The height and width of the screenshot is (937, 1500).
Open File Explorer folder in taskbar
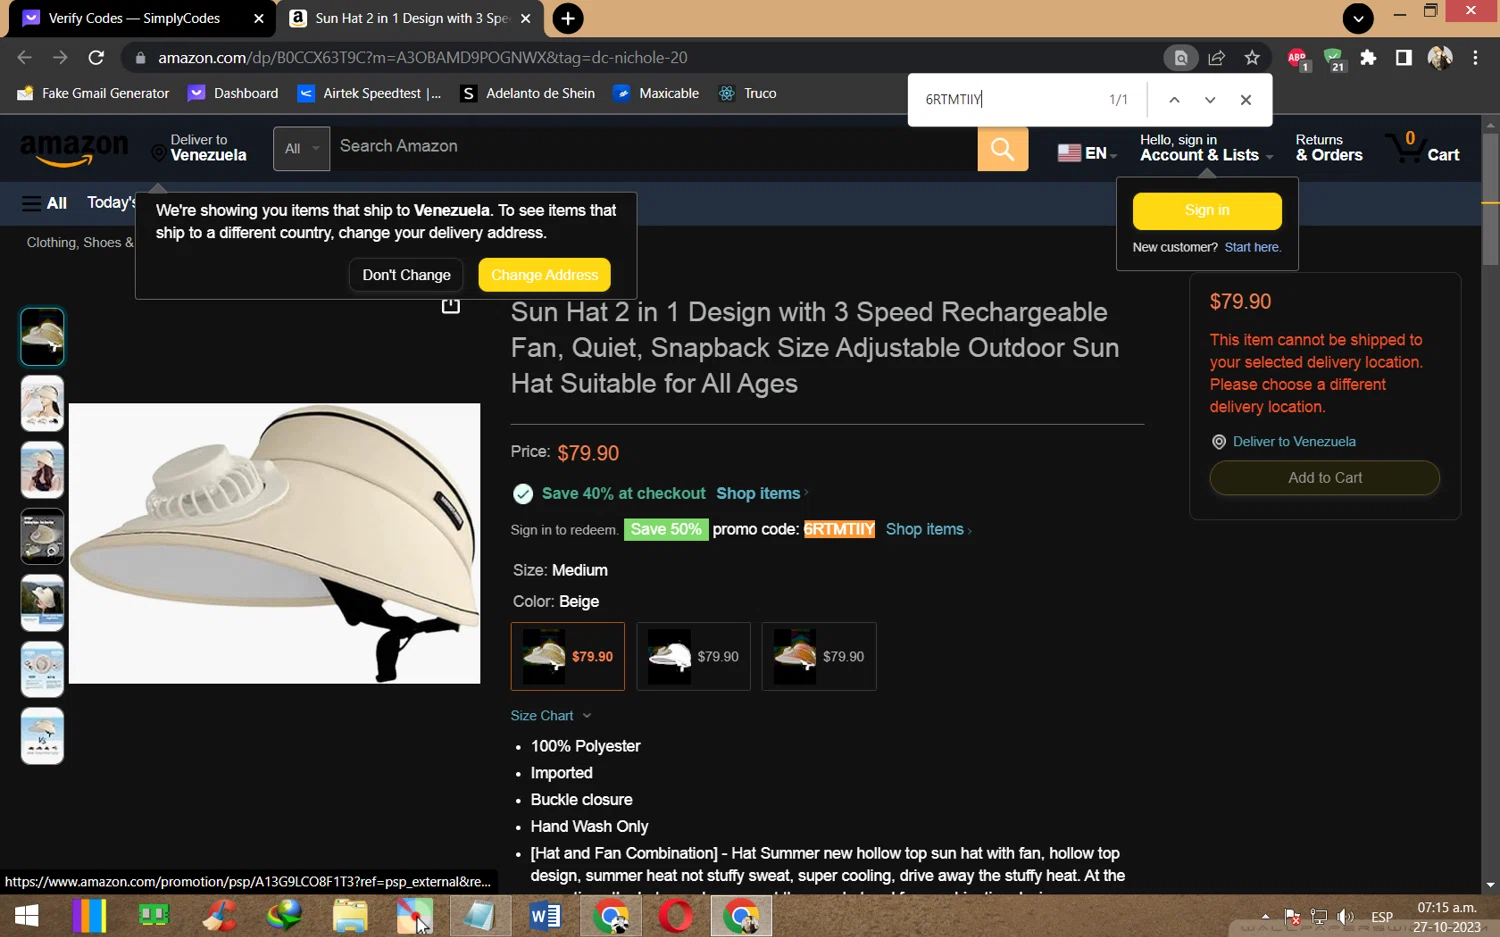pyautogui.click(x=350, y=916)
